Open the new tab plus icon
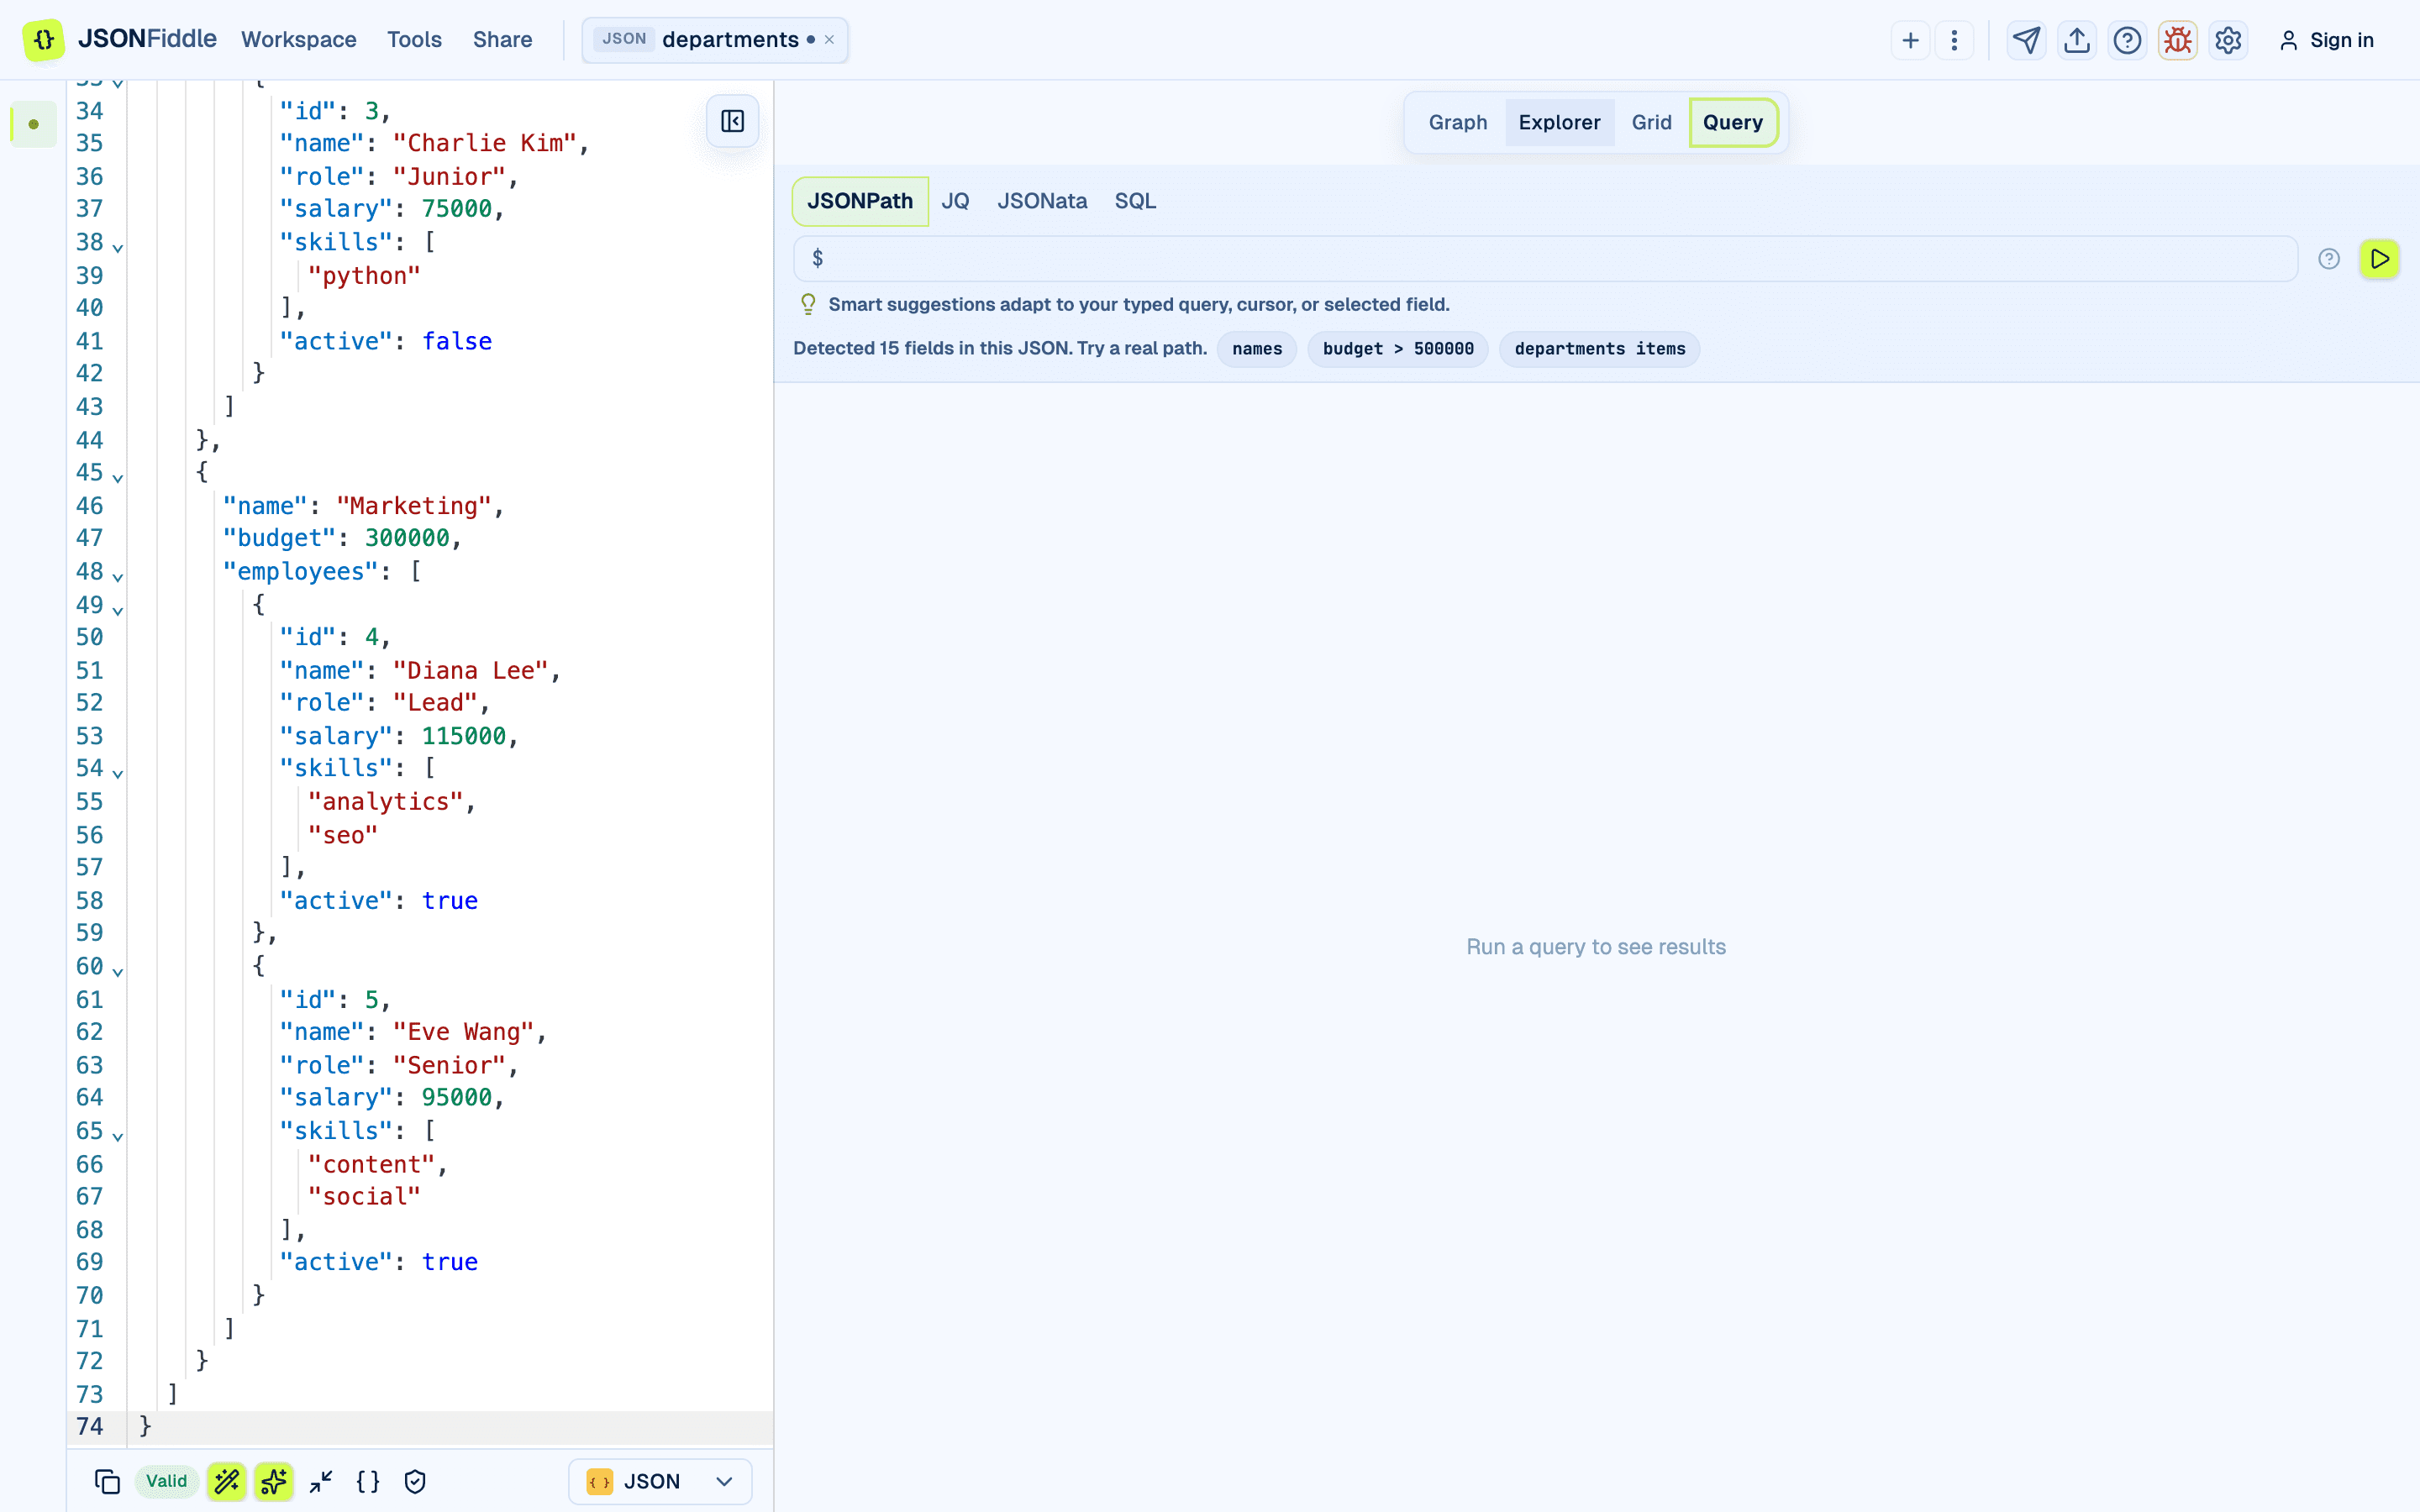 point(1910,40)
